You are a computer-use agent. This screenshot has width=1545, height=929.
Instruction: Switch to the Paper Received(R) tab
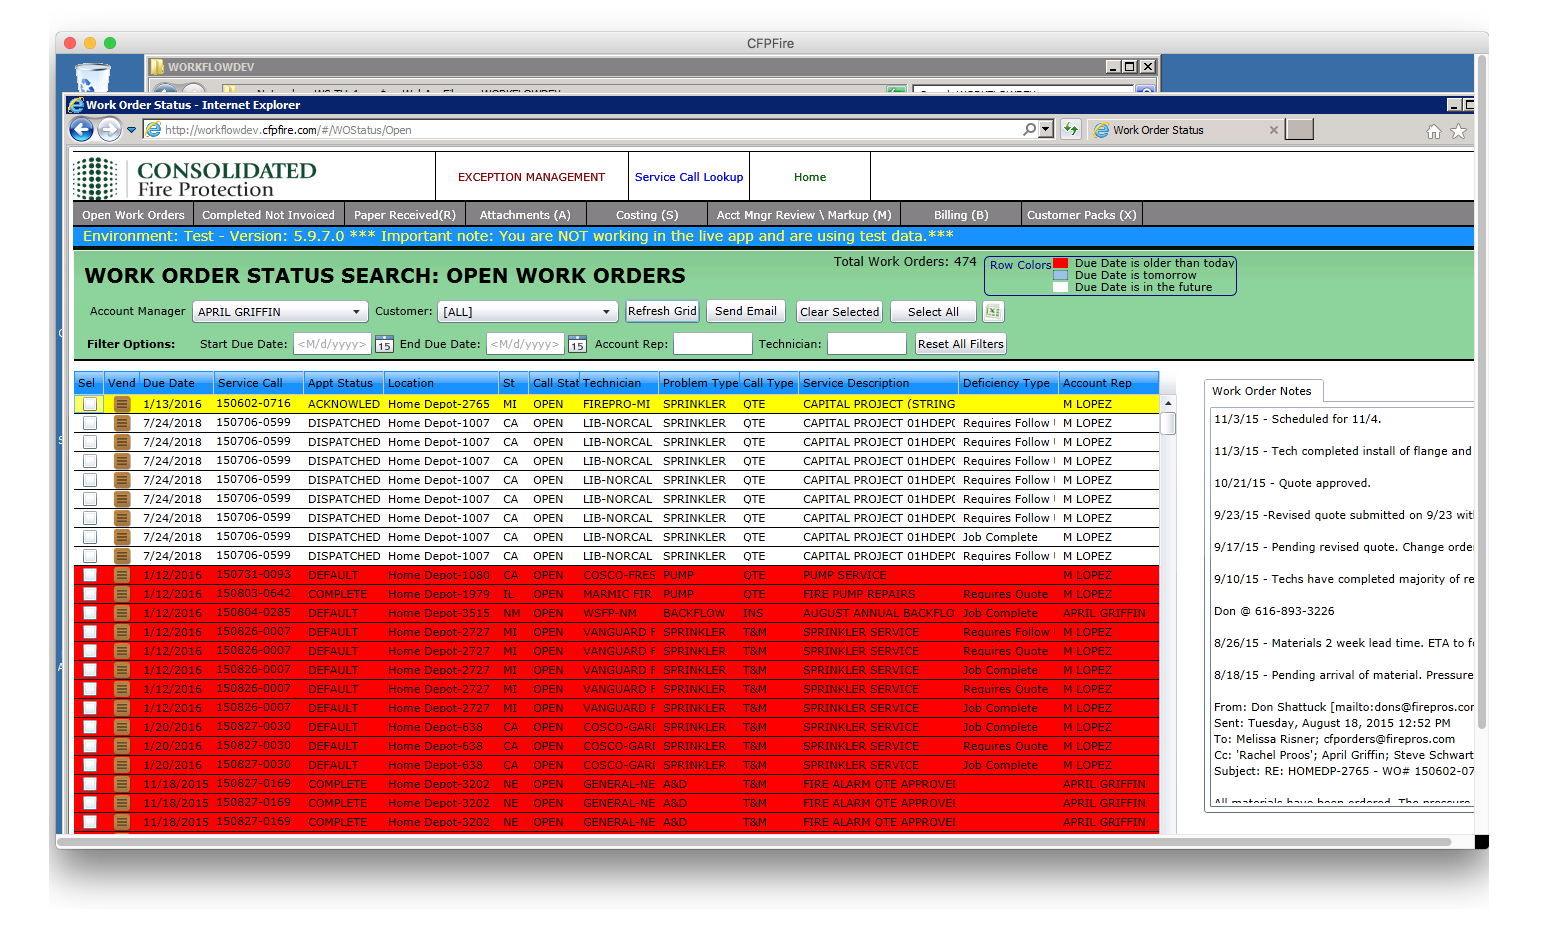pyautogui.click(x=405, y=215)
